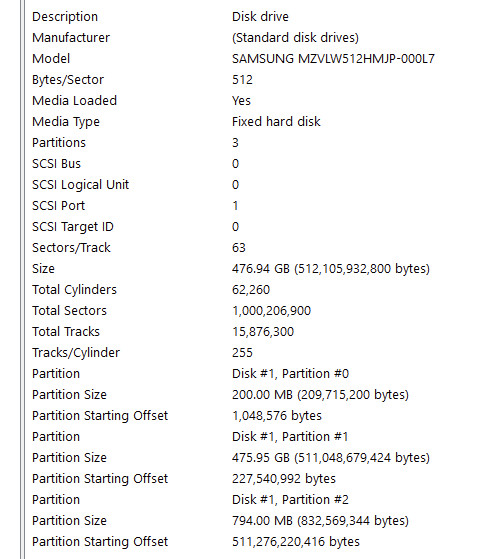Screen dimensions: 504x559
Task: Select the SAMSUNG MZVLW512HMJP-000L7 model value
Action: point(333,59)
